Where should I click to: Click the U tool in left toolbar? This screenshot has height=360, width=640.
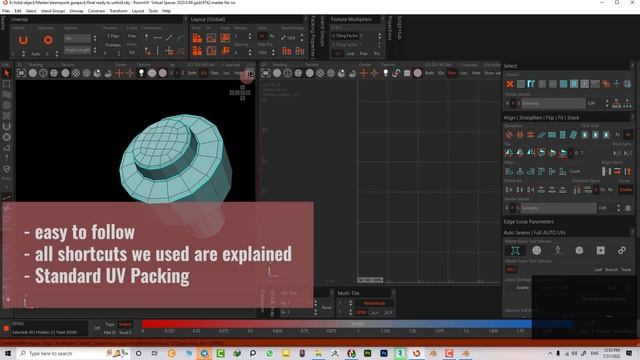pyautogui.click(x=7, y=127)
